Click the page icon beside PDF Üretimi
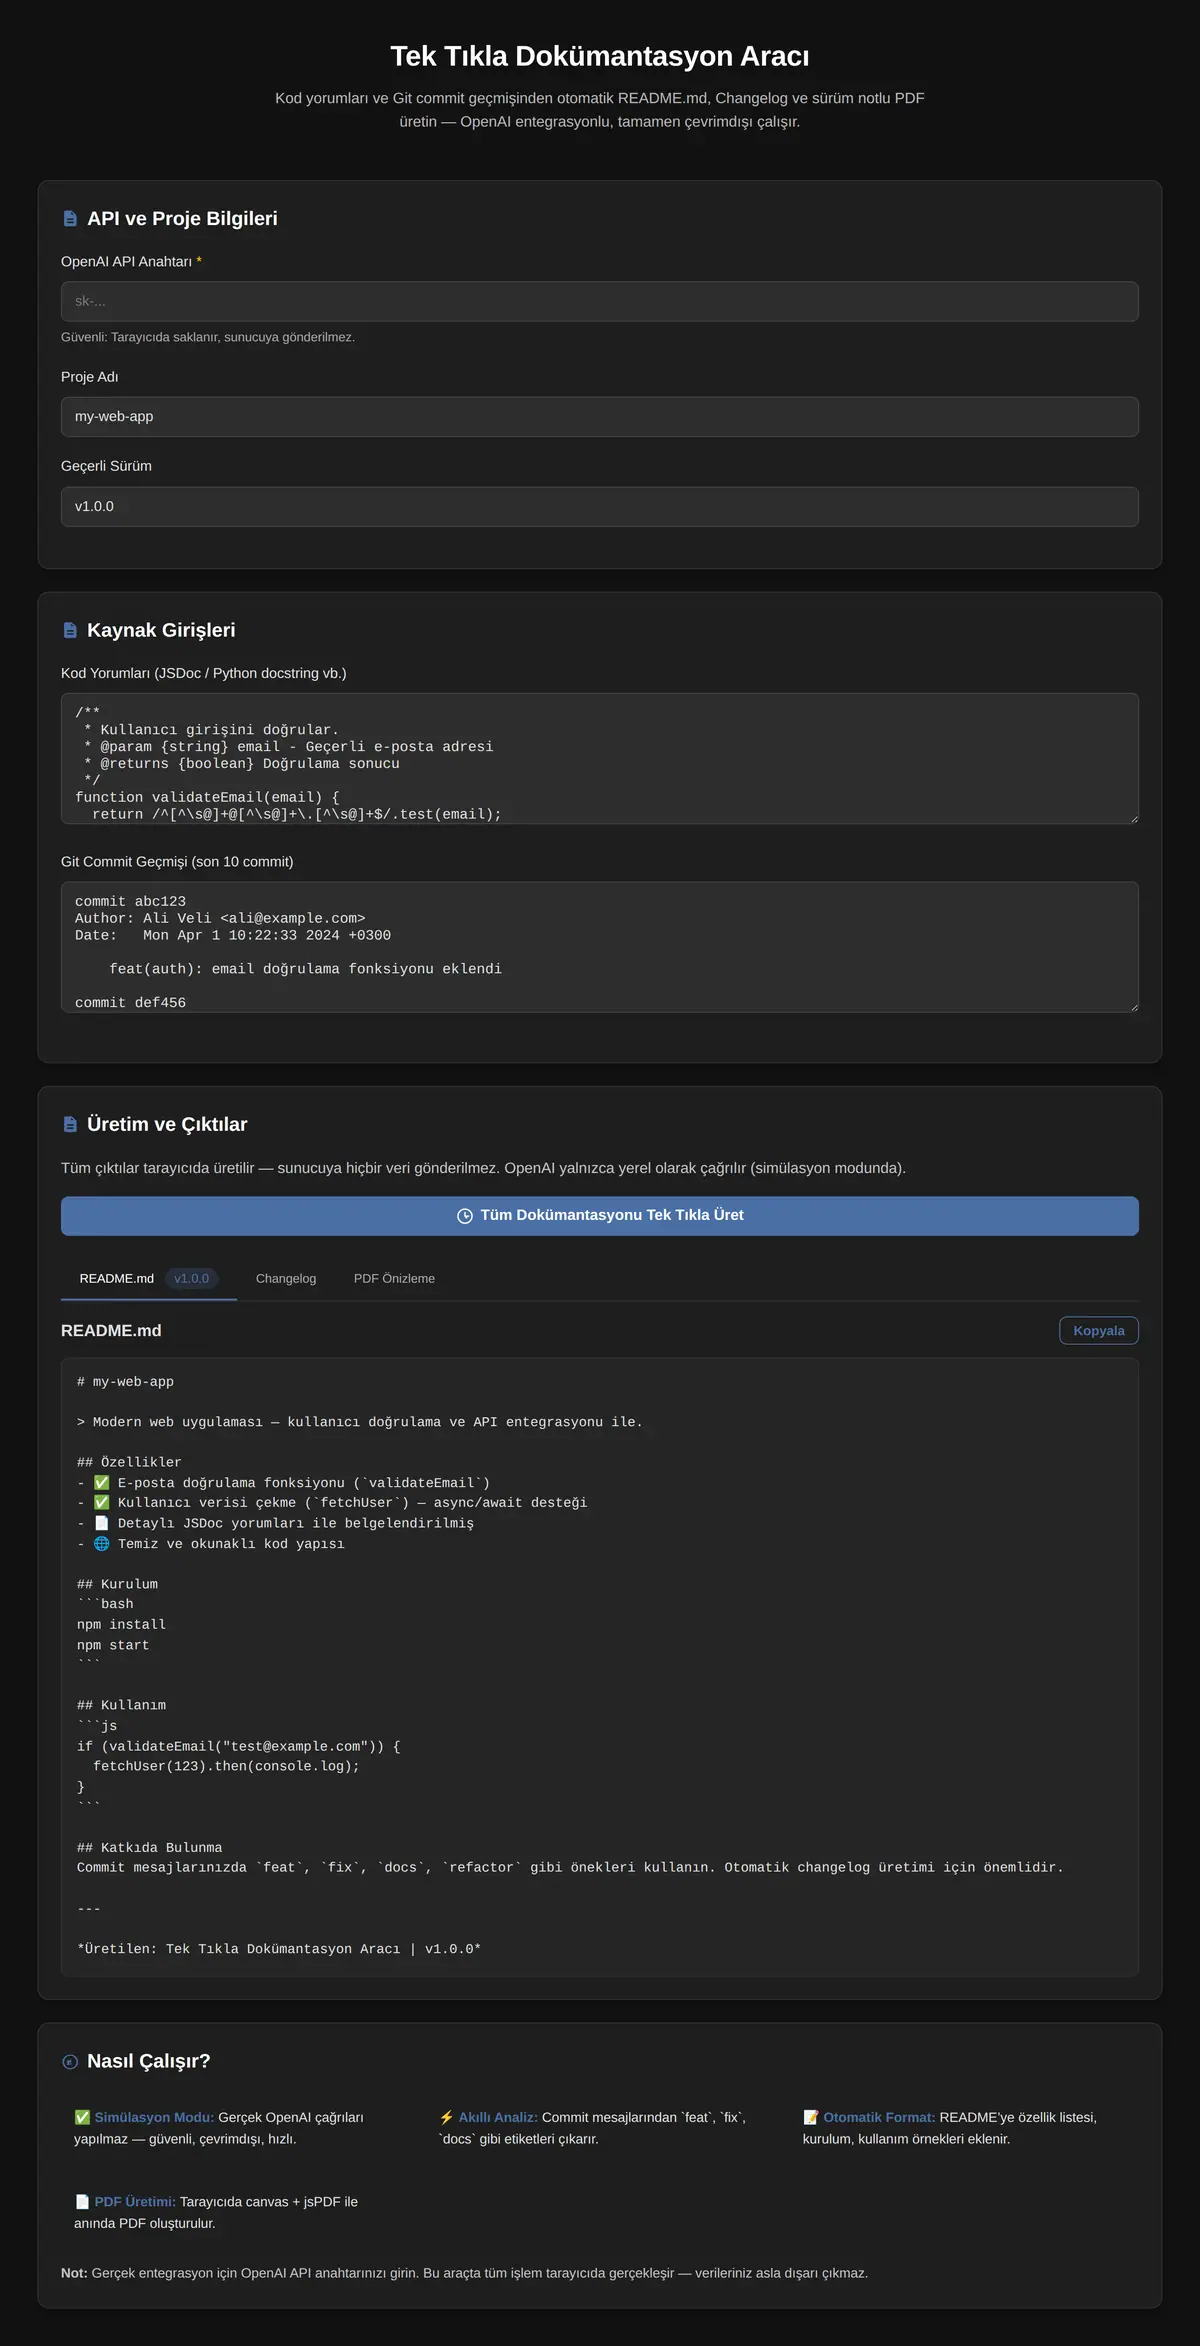The image size is (1200, 2346). pos(82,2201)
